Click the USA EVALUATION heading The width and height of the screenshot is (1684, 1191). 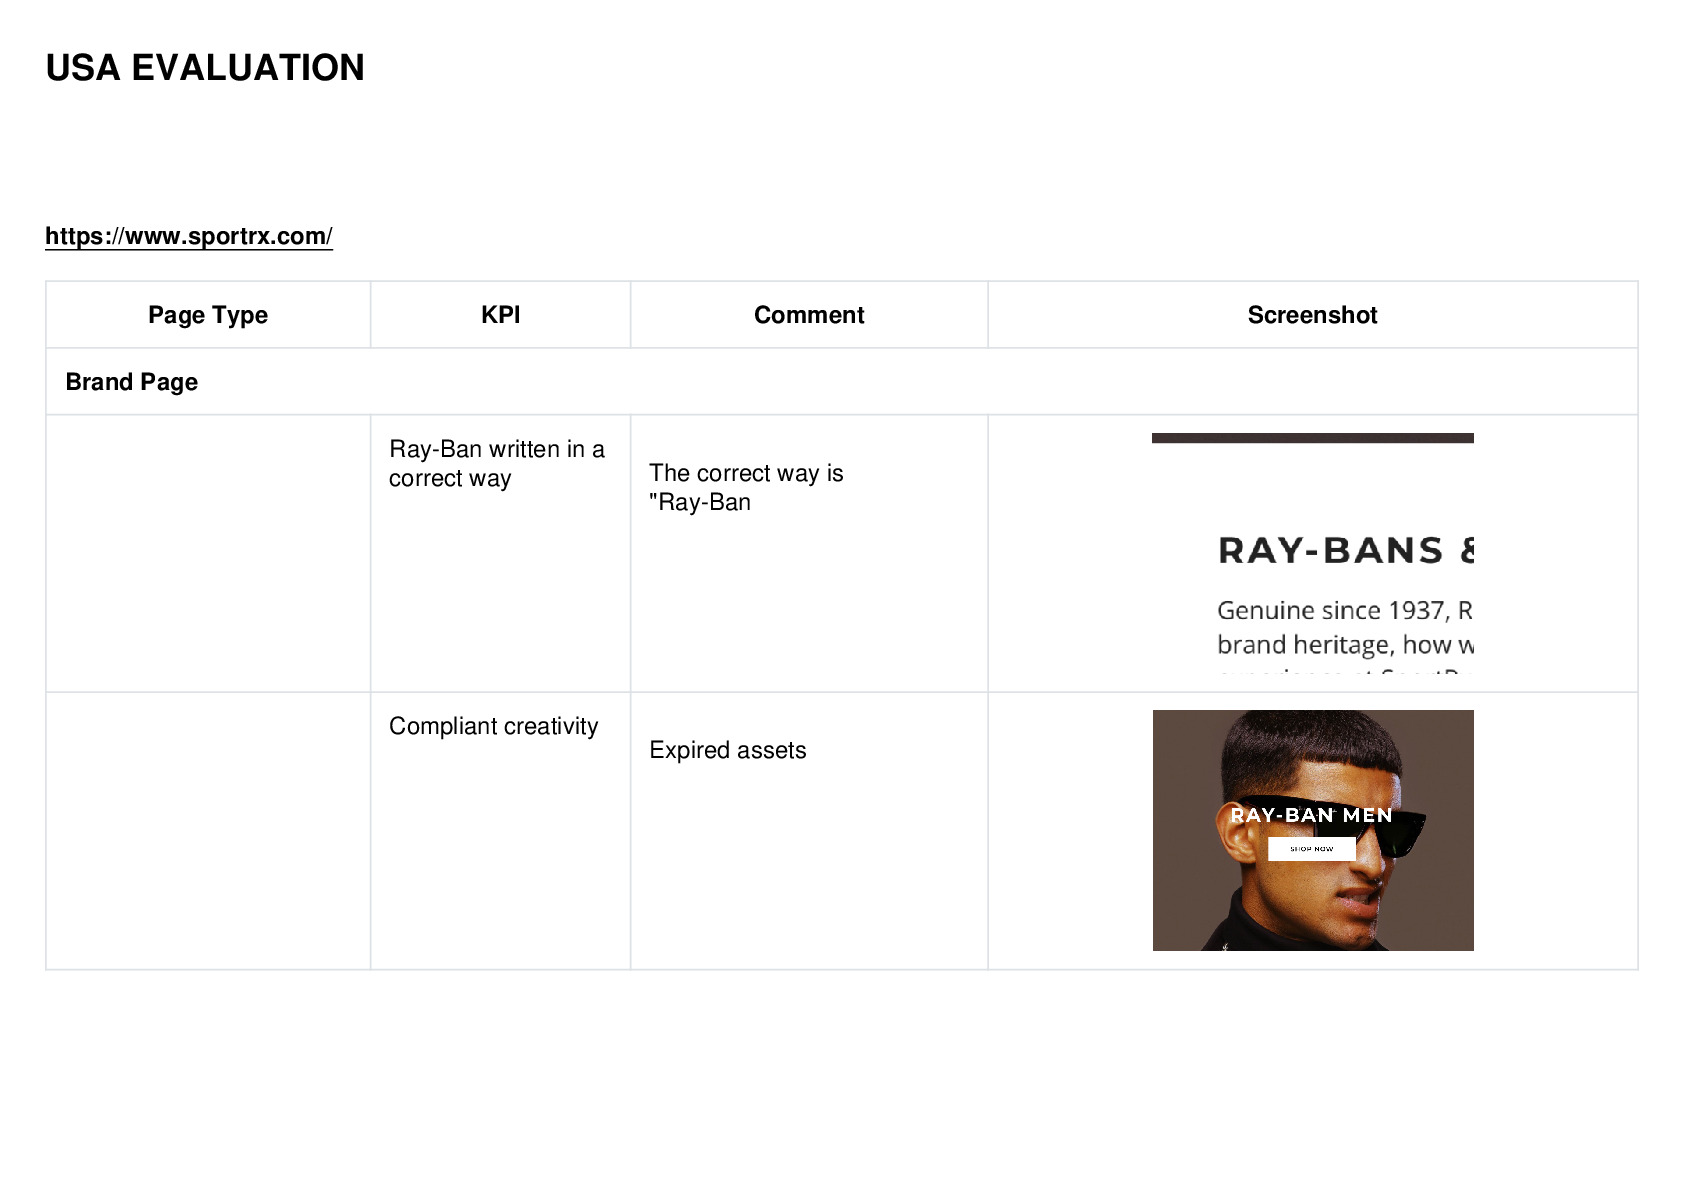pyautogui.click(x=205, y=68)
